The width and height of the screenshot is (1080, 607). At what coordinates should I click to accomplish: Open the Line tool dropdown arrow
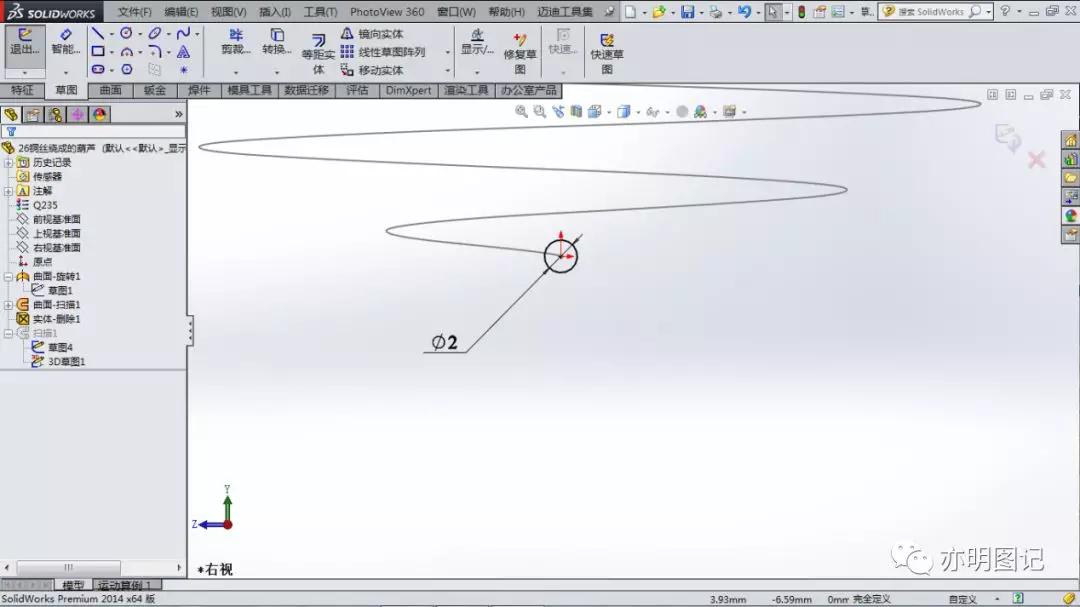tap(112, 34)
